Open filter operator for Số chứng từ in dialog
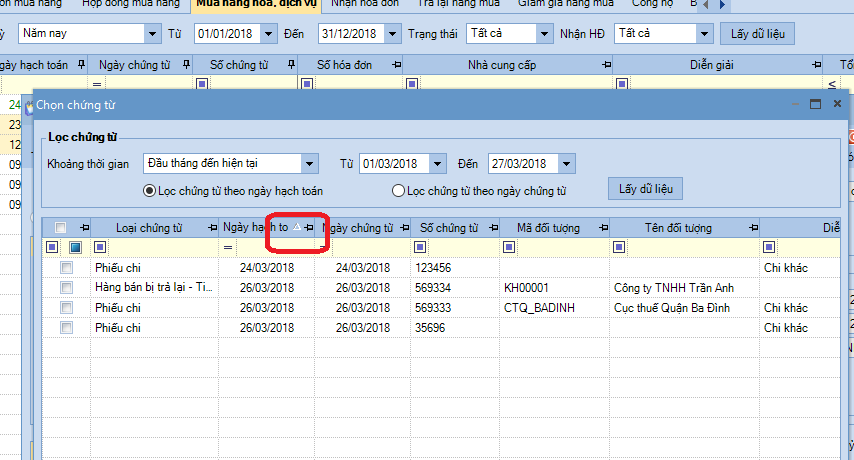 (420, 248)
